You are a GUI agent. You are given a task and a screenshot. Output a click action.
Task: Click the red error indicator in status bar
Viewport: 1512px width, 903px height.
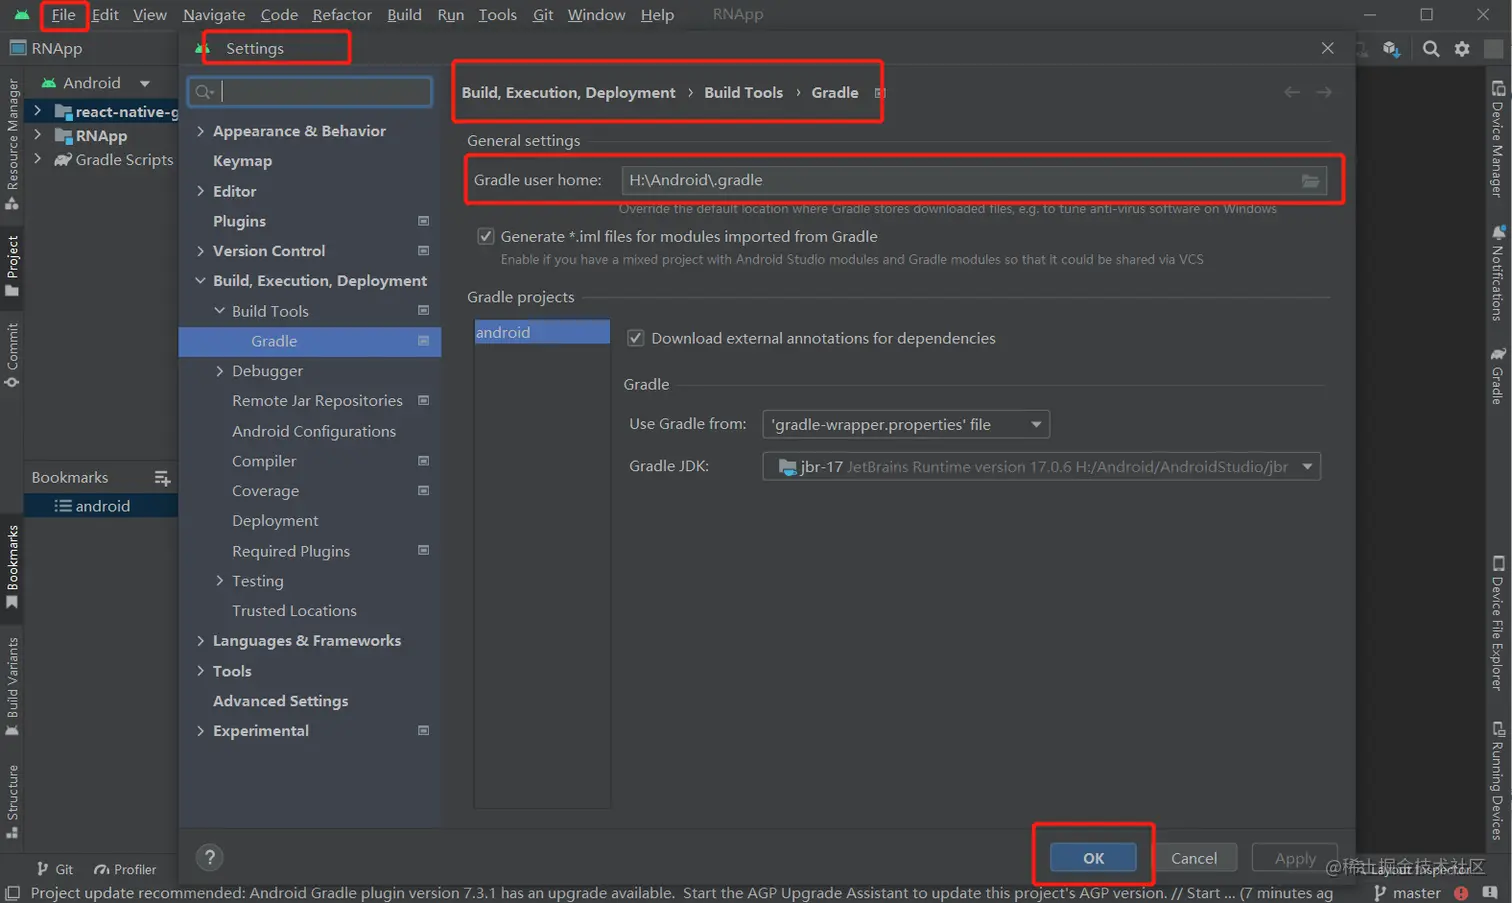click(x=1461, y=893)
